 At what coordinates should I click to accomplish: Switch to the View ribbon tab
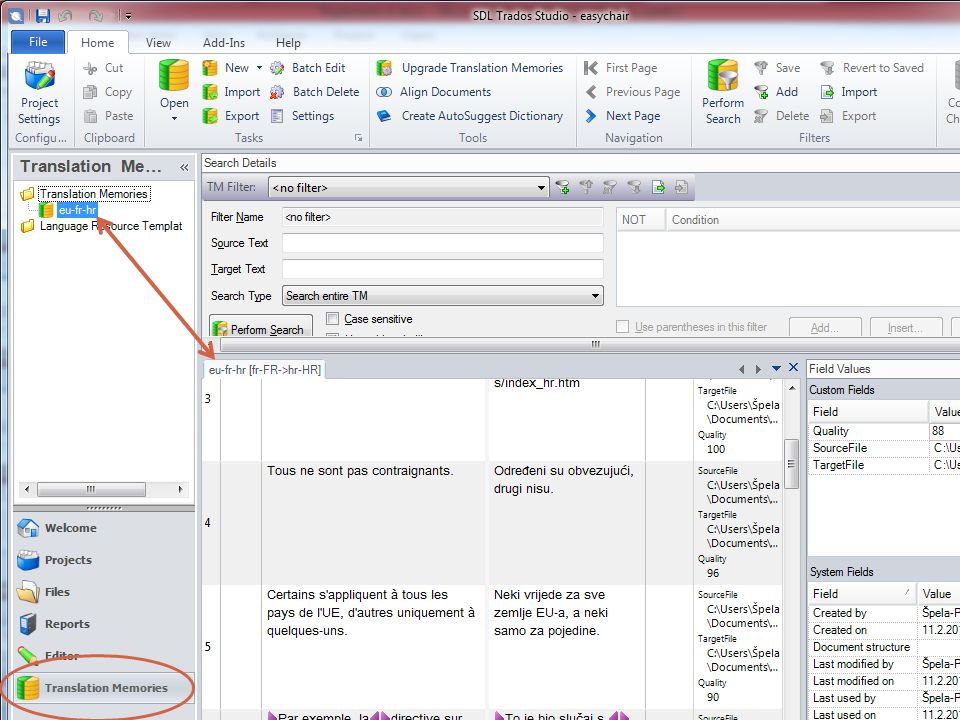(158, 42)
